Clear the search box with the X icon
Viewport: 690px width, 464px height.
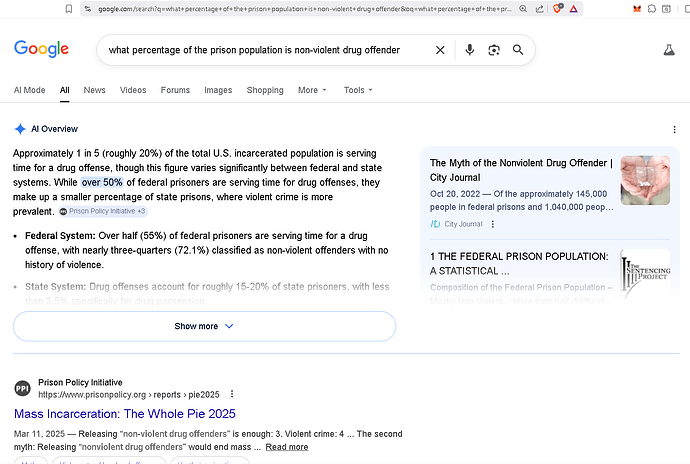(440, 50)
